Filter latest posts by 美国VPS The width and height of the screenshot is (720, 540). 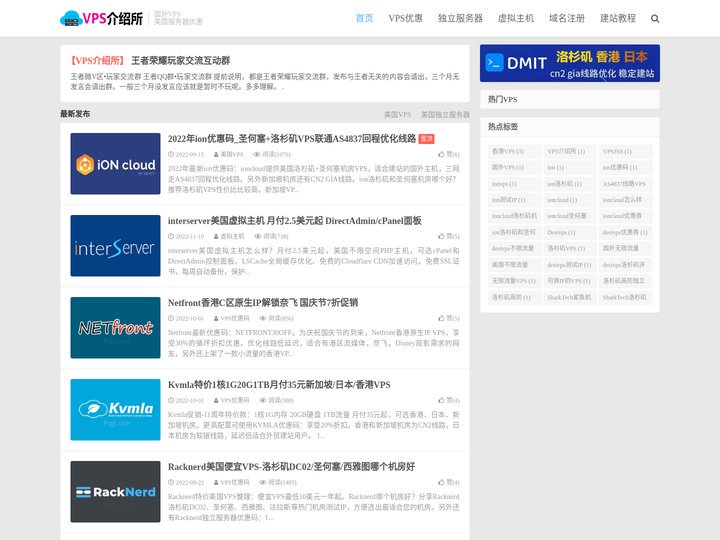pos(397,114)
